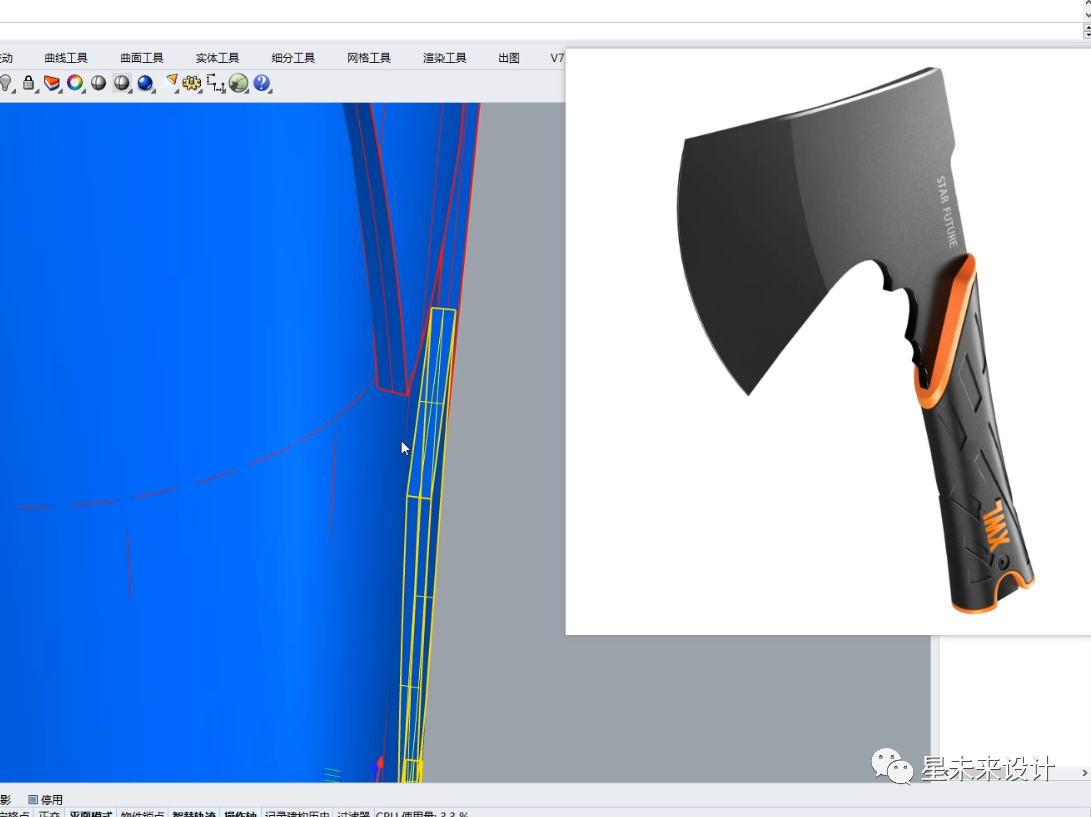Select the blue sphere rendered mode icon
Viewport: 1091px width, 817px height.
tap(145, 83)
